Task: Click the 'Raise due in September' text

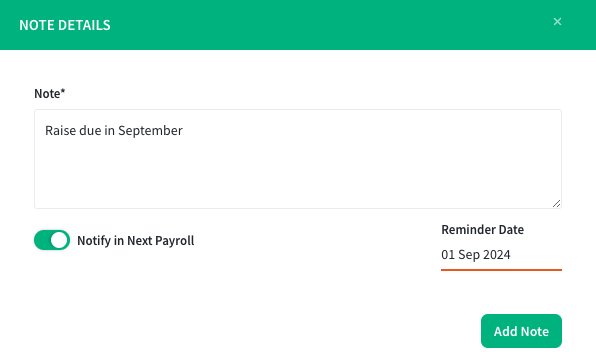Action: tap(114, 131)
